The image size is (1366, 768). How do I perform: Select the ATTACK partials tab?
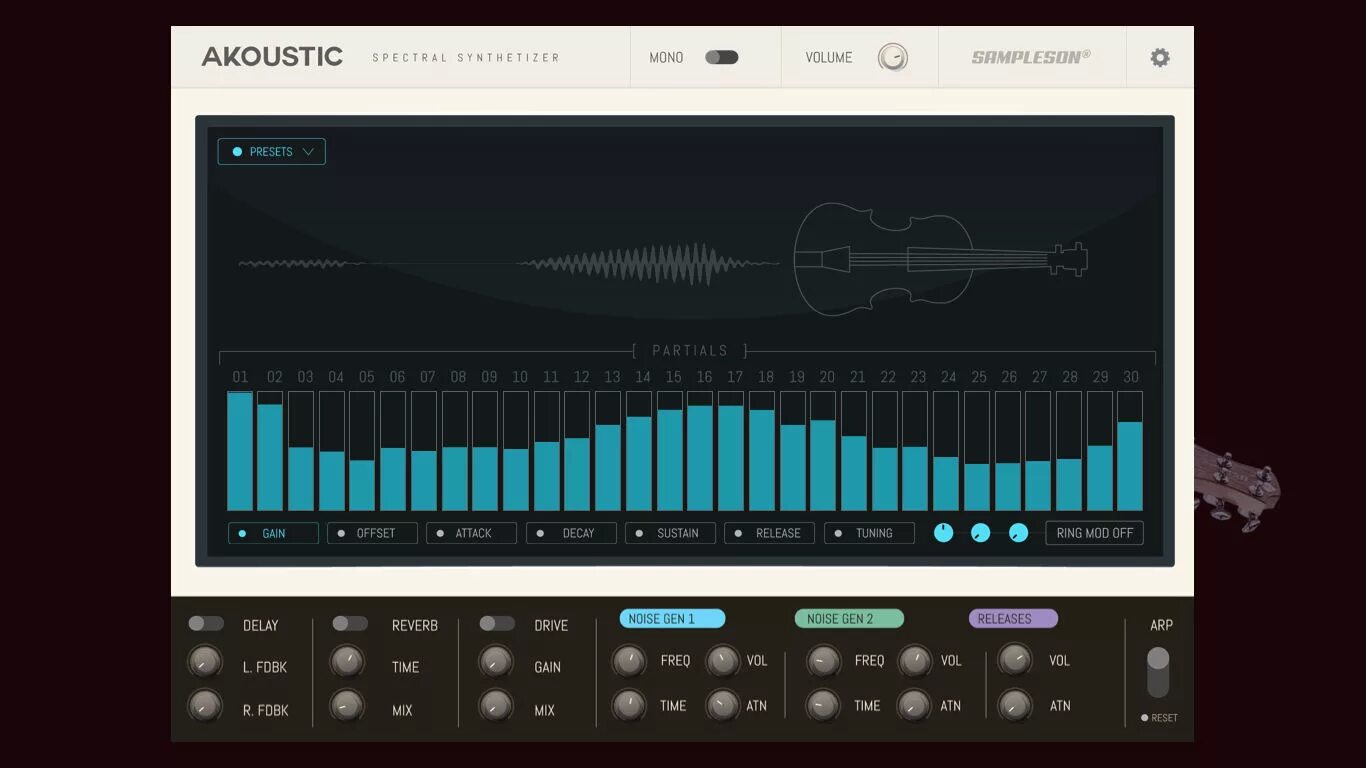click(471, 533)
